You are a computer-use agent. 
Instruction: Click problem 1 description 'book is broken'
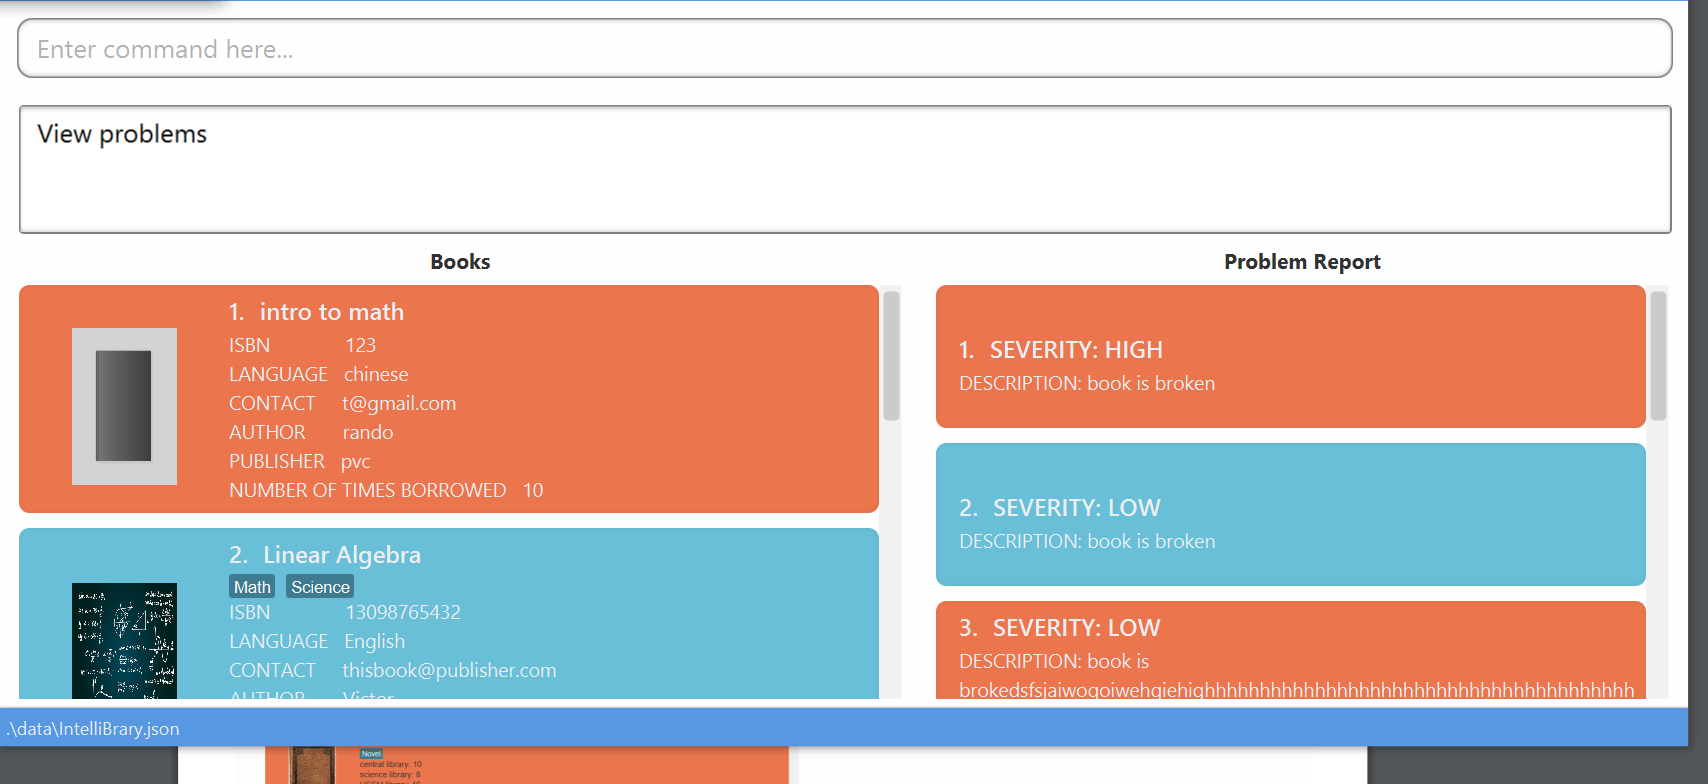point(1151,383)
